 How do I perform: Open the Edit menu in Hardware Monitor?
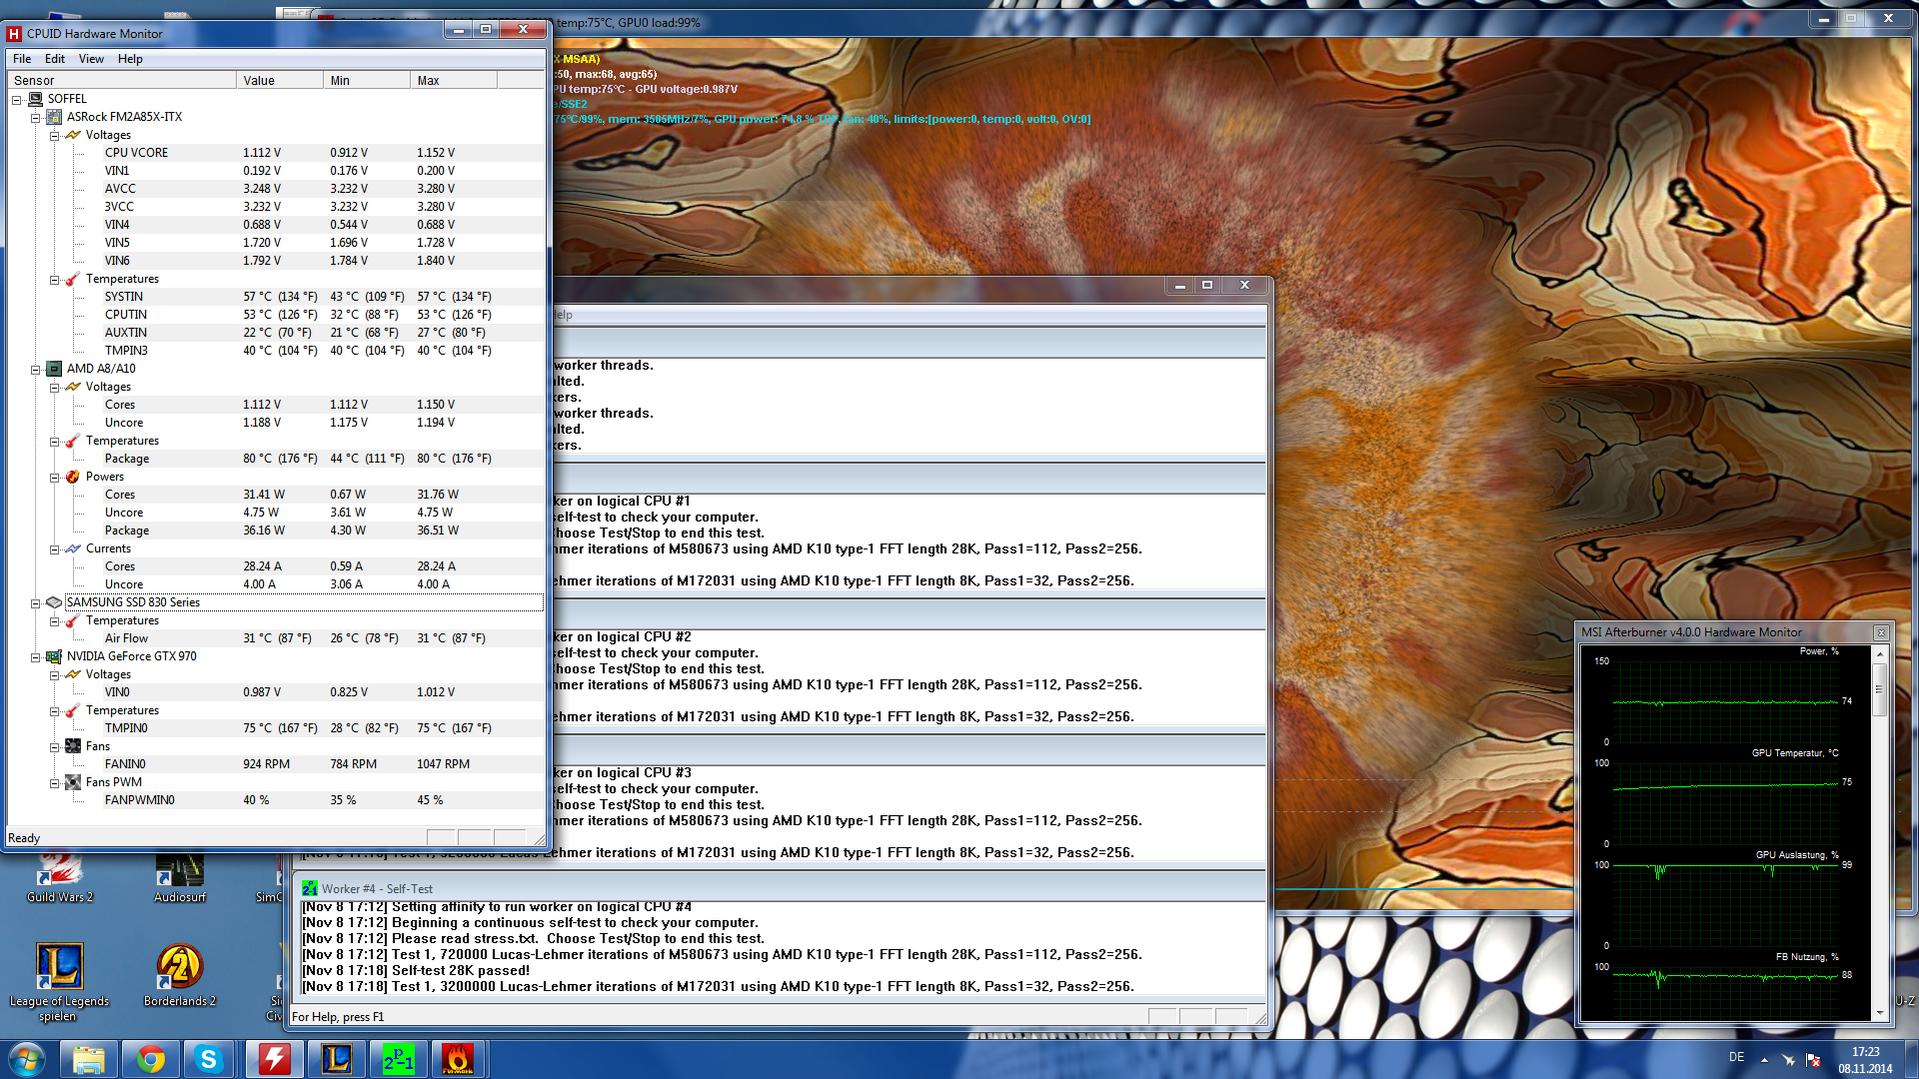[55, 59]
